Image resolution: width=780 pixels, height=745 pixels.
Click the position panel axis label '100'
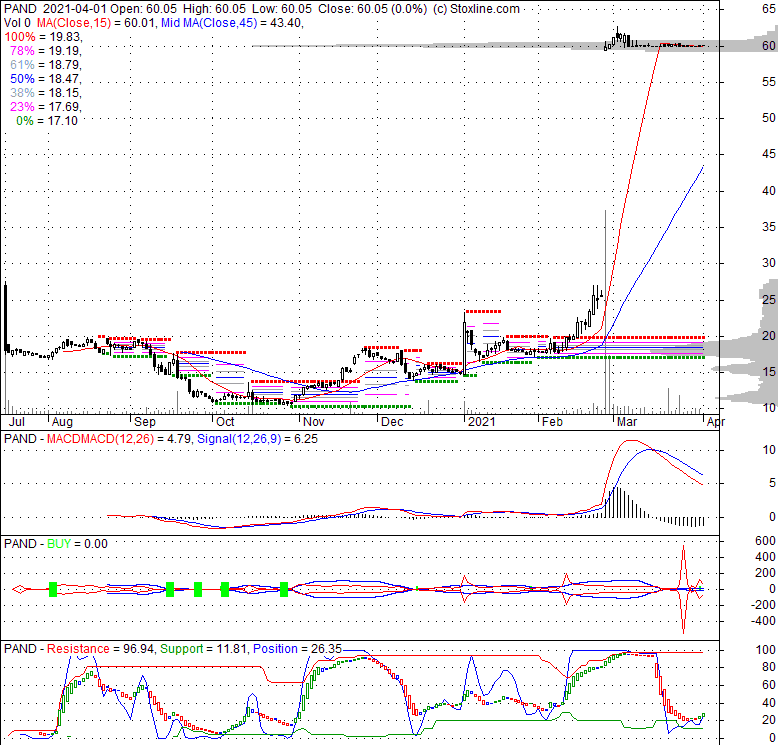pos(766,650)
